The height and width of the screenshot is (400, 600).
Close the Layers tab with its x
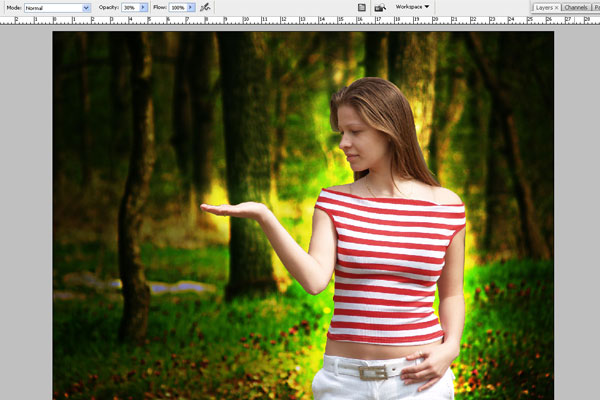click(556, 7)
